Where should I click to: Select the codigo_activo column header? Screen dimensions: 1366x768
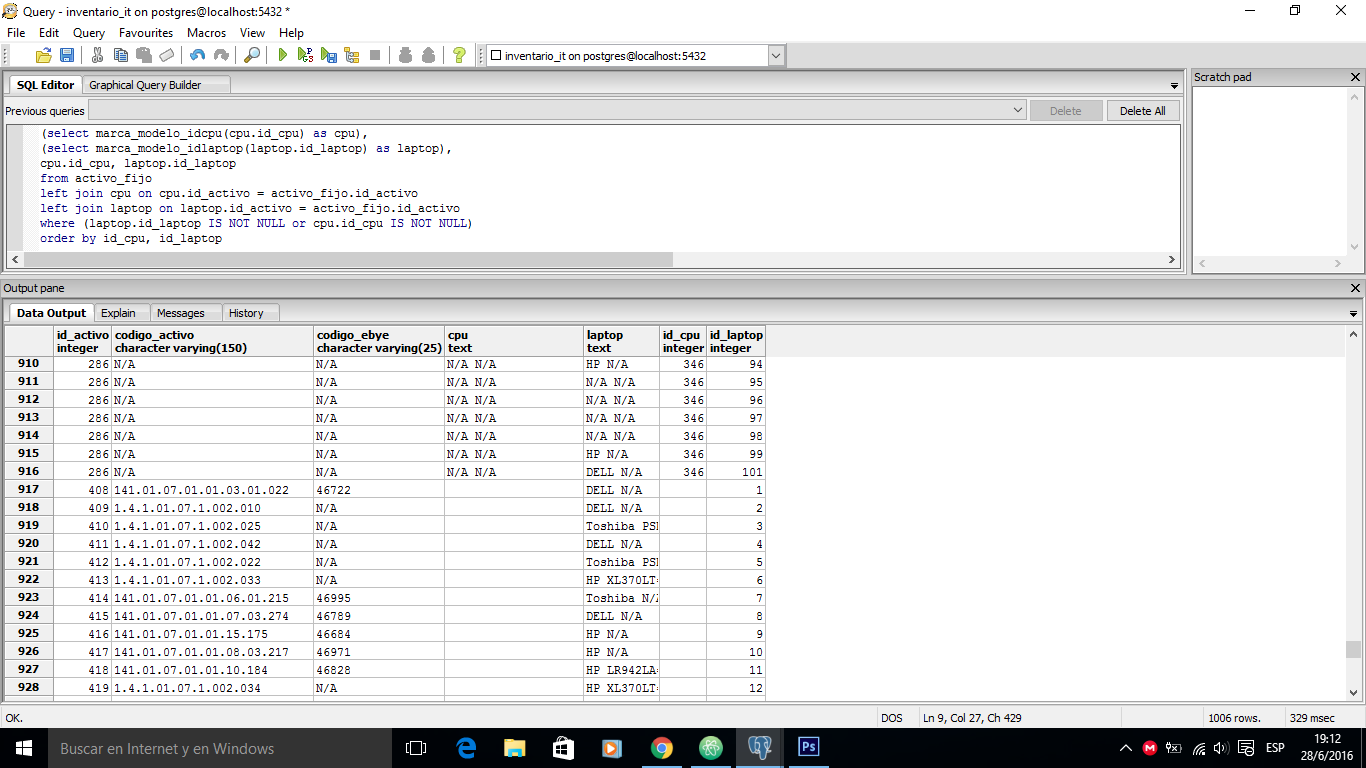[x=212, y=341]
